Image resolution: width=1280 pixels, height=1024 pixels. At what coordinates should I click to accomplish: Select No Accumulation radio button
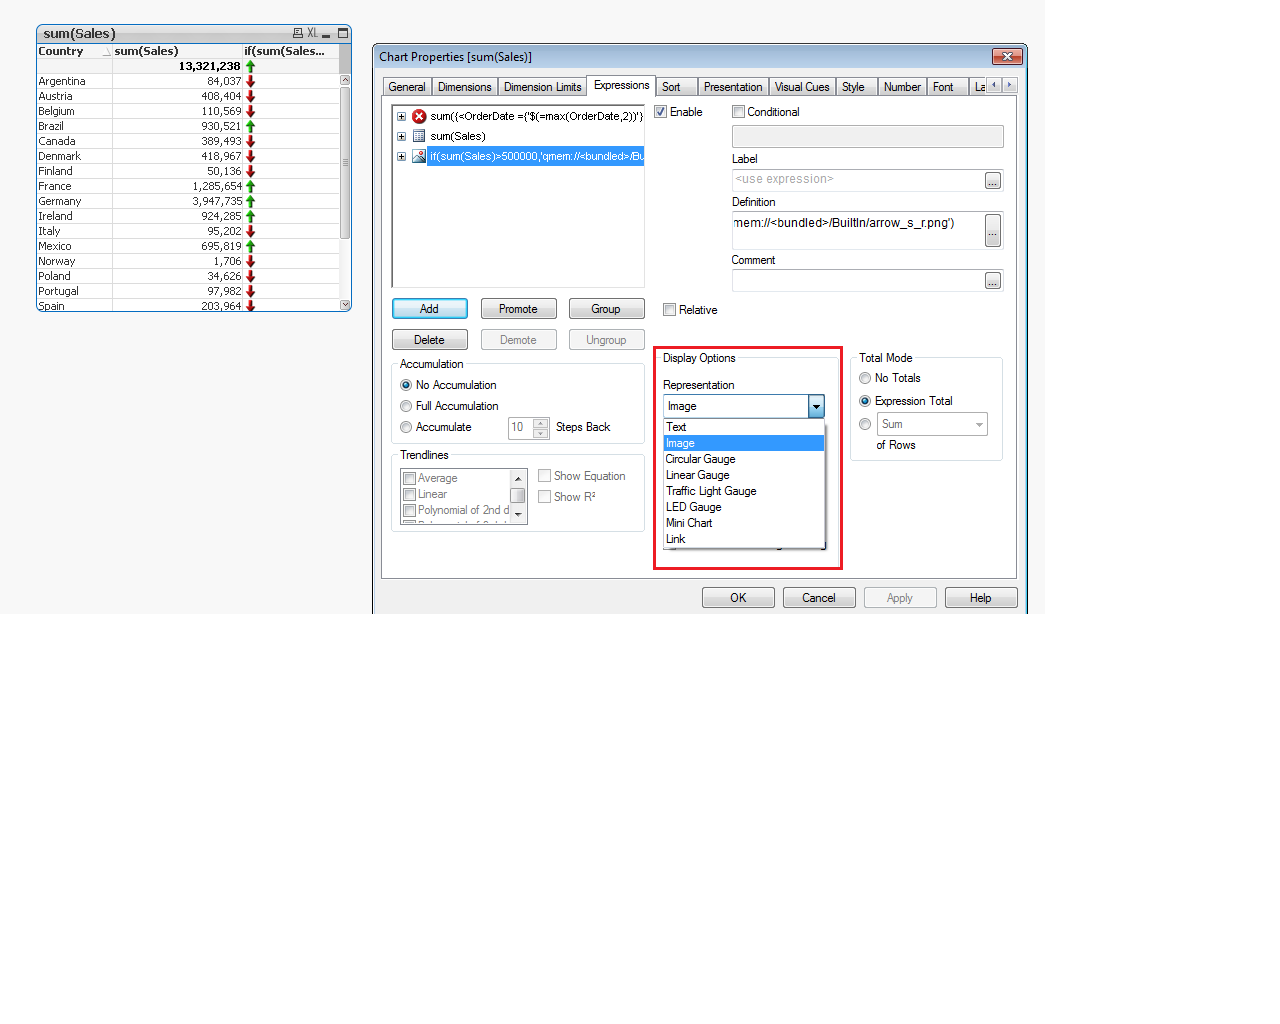pyautogui.click(x=406, y=385)
